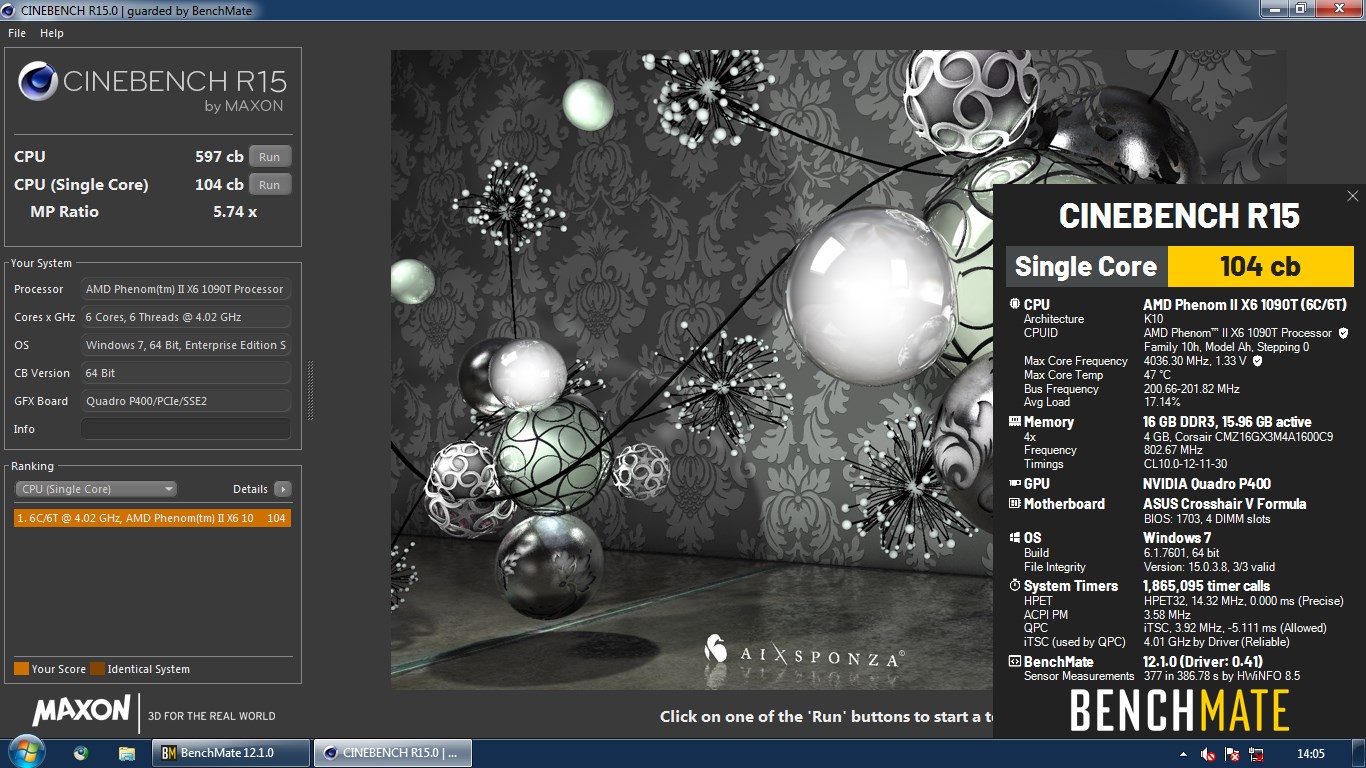Screen dimensions: 1366x768
Task: Expand ranking Details arrow button
Action: tap(283, 489)
